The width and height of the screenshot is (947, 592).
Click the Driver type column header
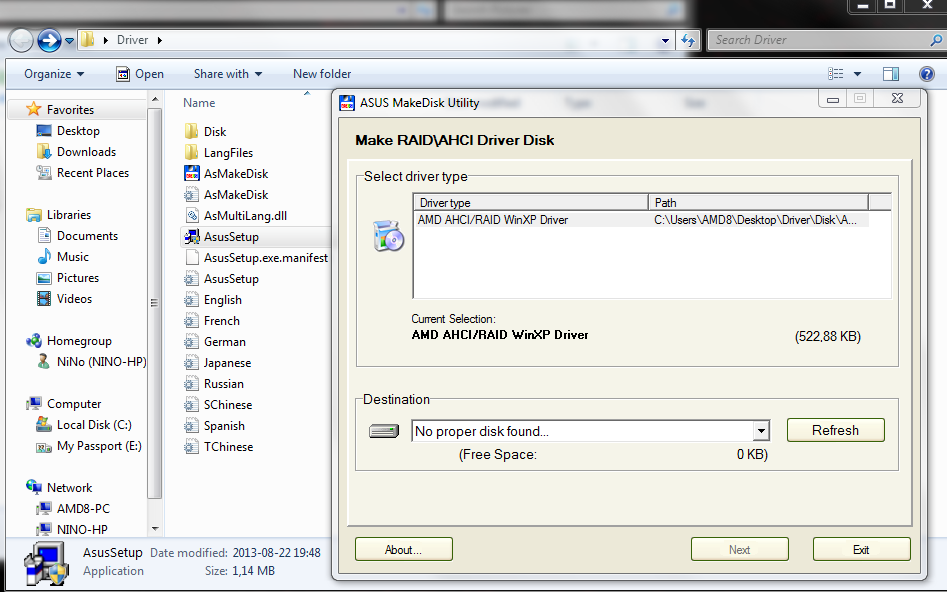click(x=530, y=202)
